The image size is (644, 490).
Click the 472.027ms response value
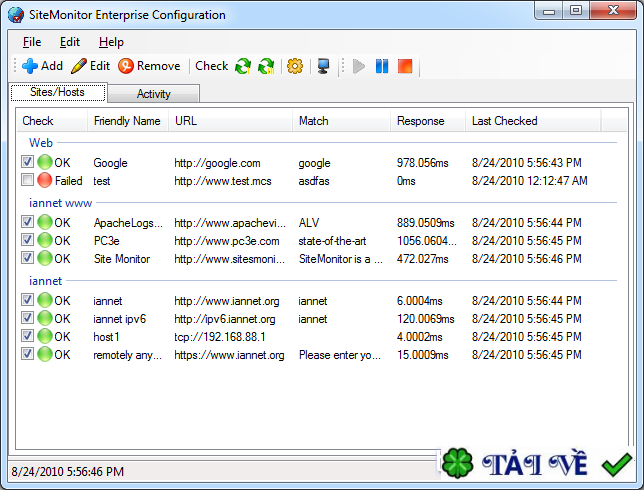point(423,259)
